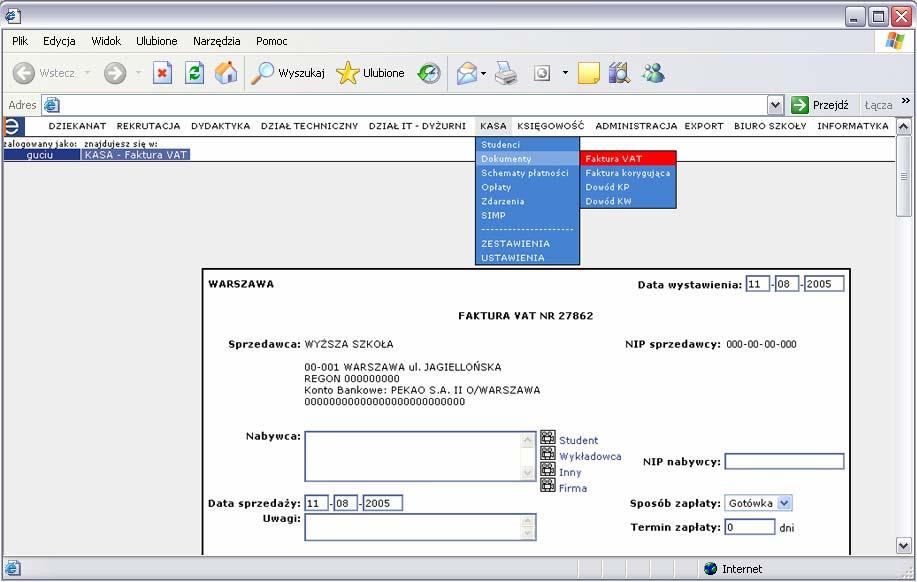Image resolution: width=917 pixels, height=582 pixels.
Task: Open the Narzędzia menu
Action: coord(216,41)
